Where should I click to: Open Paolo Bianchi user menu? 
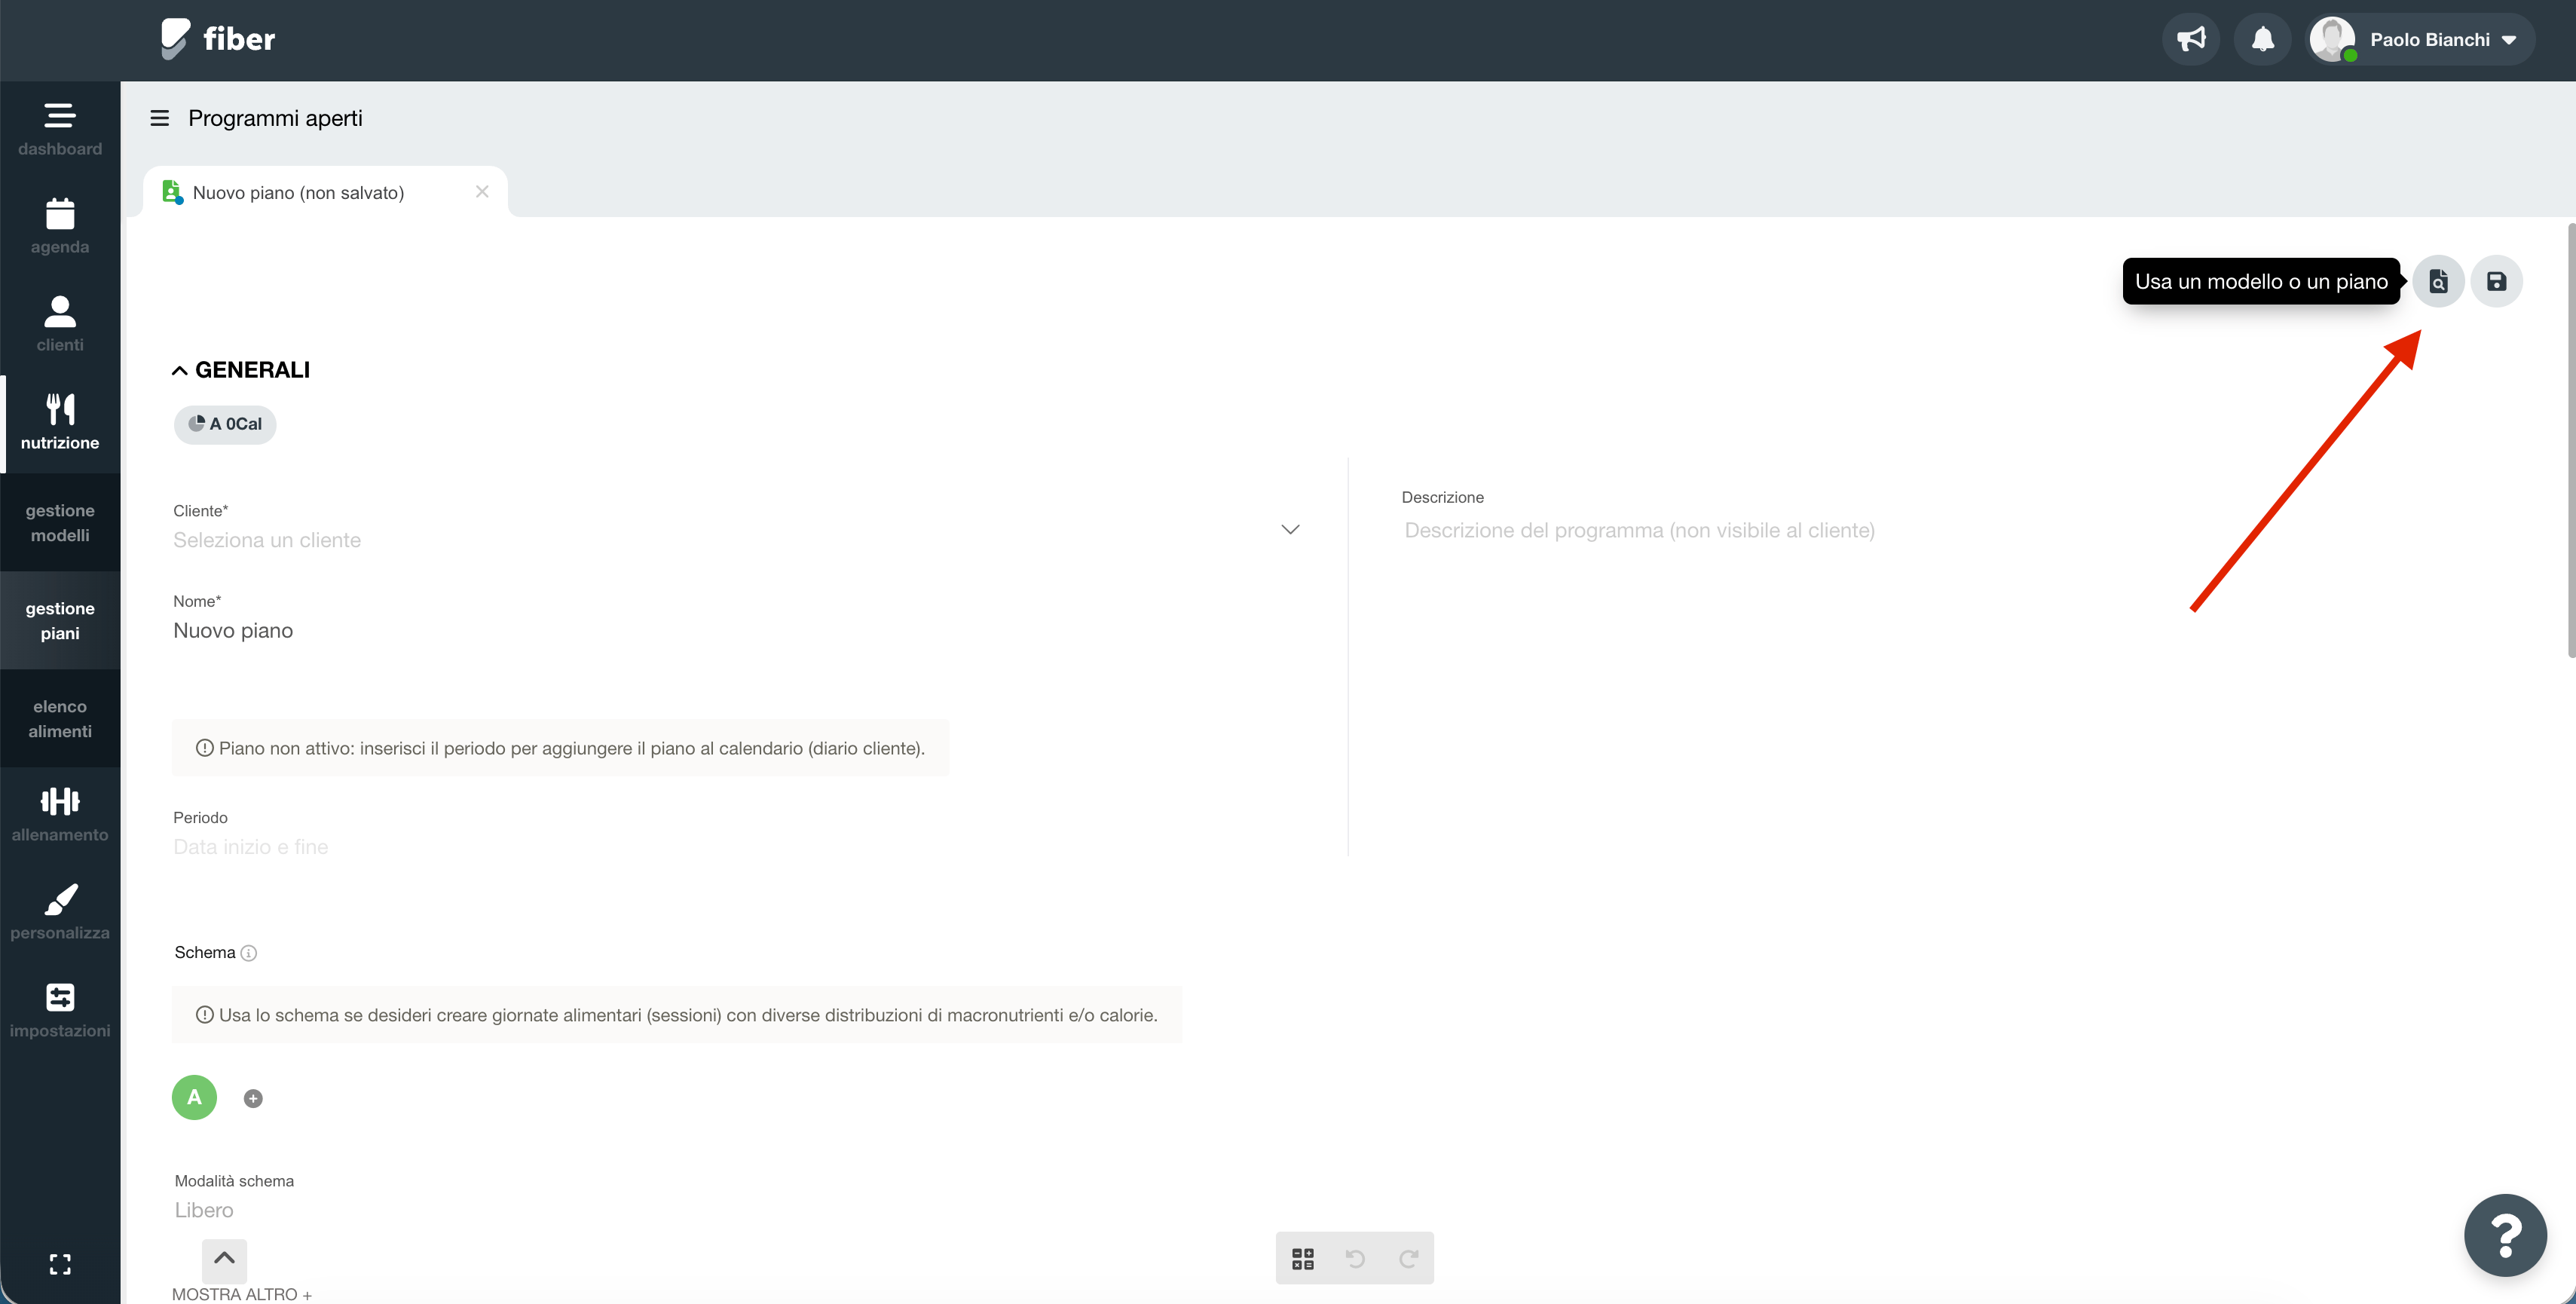2421,40
